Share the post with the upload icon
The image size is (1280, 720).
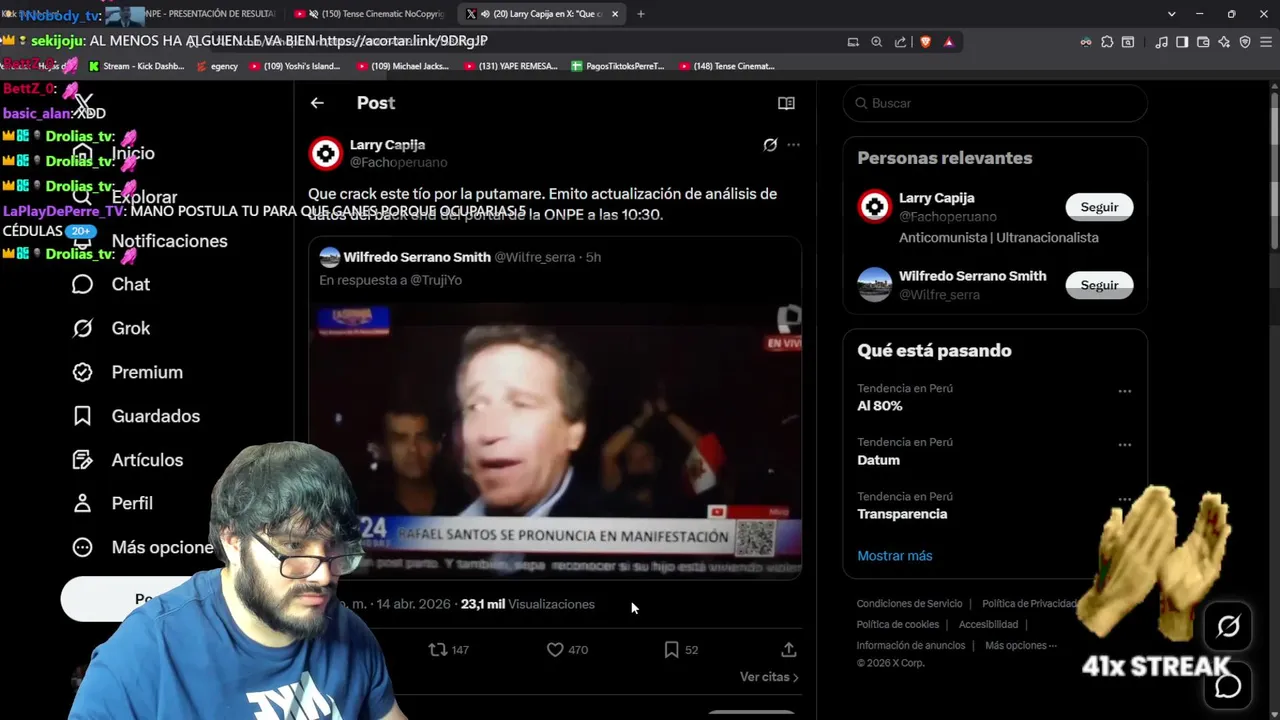788,650
